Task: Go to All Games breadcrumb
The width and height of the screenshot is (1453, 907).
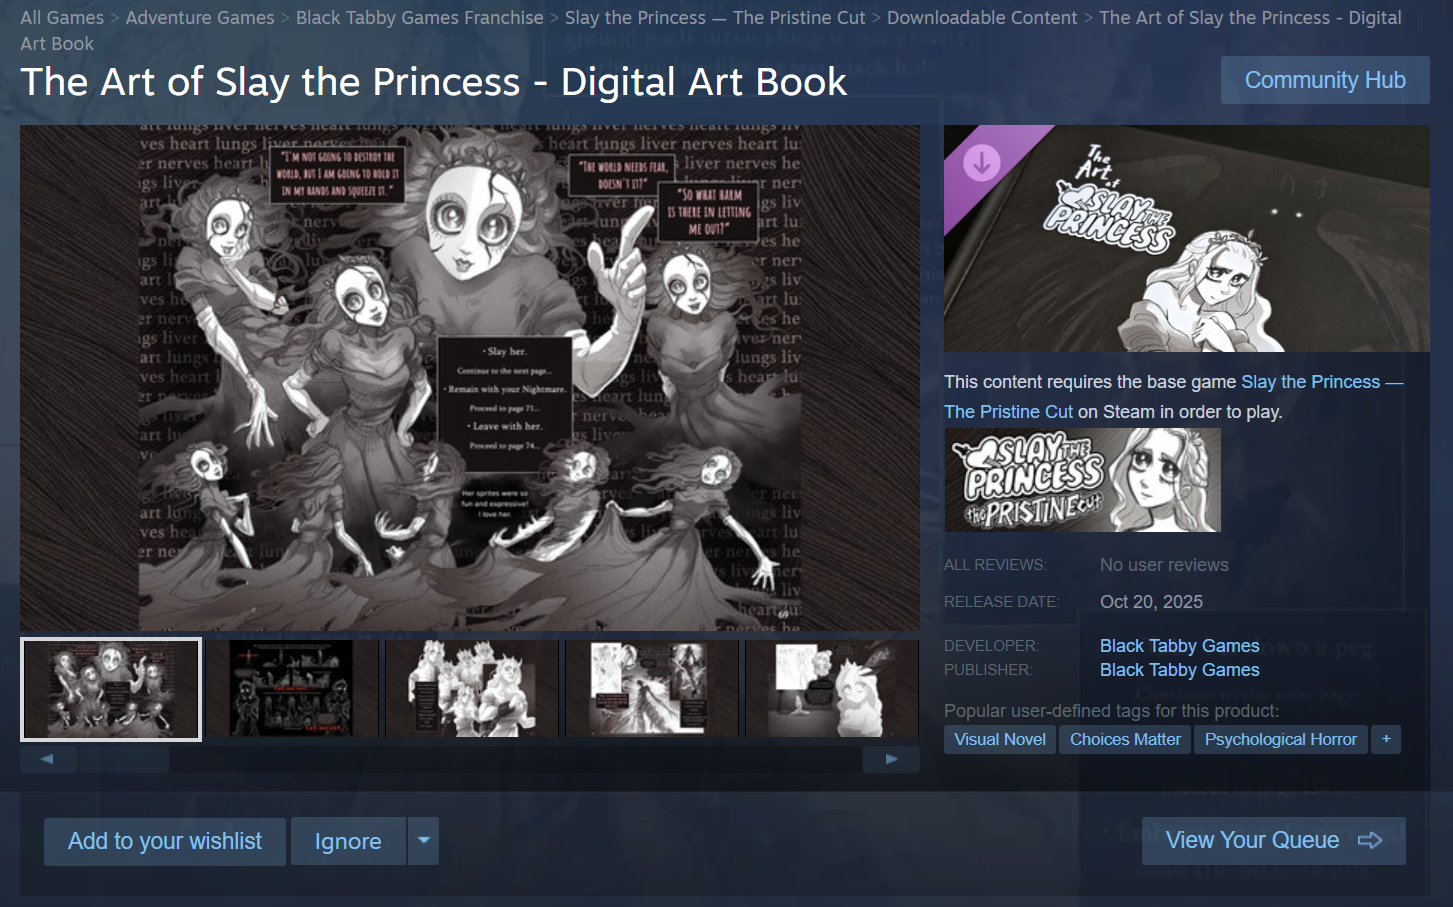Action: pyautogui.click(x=62, y=18)
